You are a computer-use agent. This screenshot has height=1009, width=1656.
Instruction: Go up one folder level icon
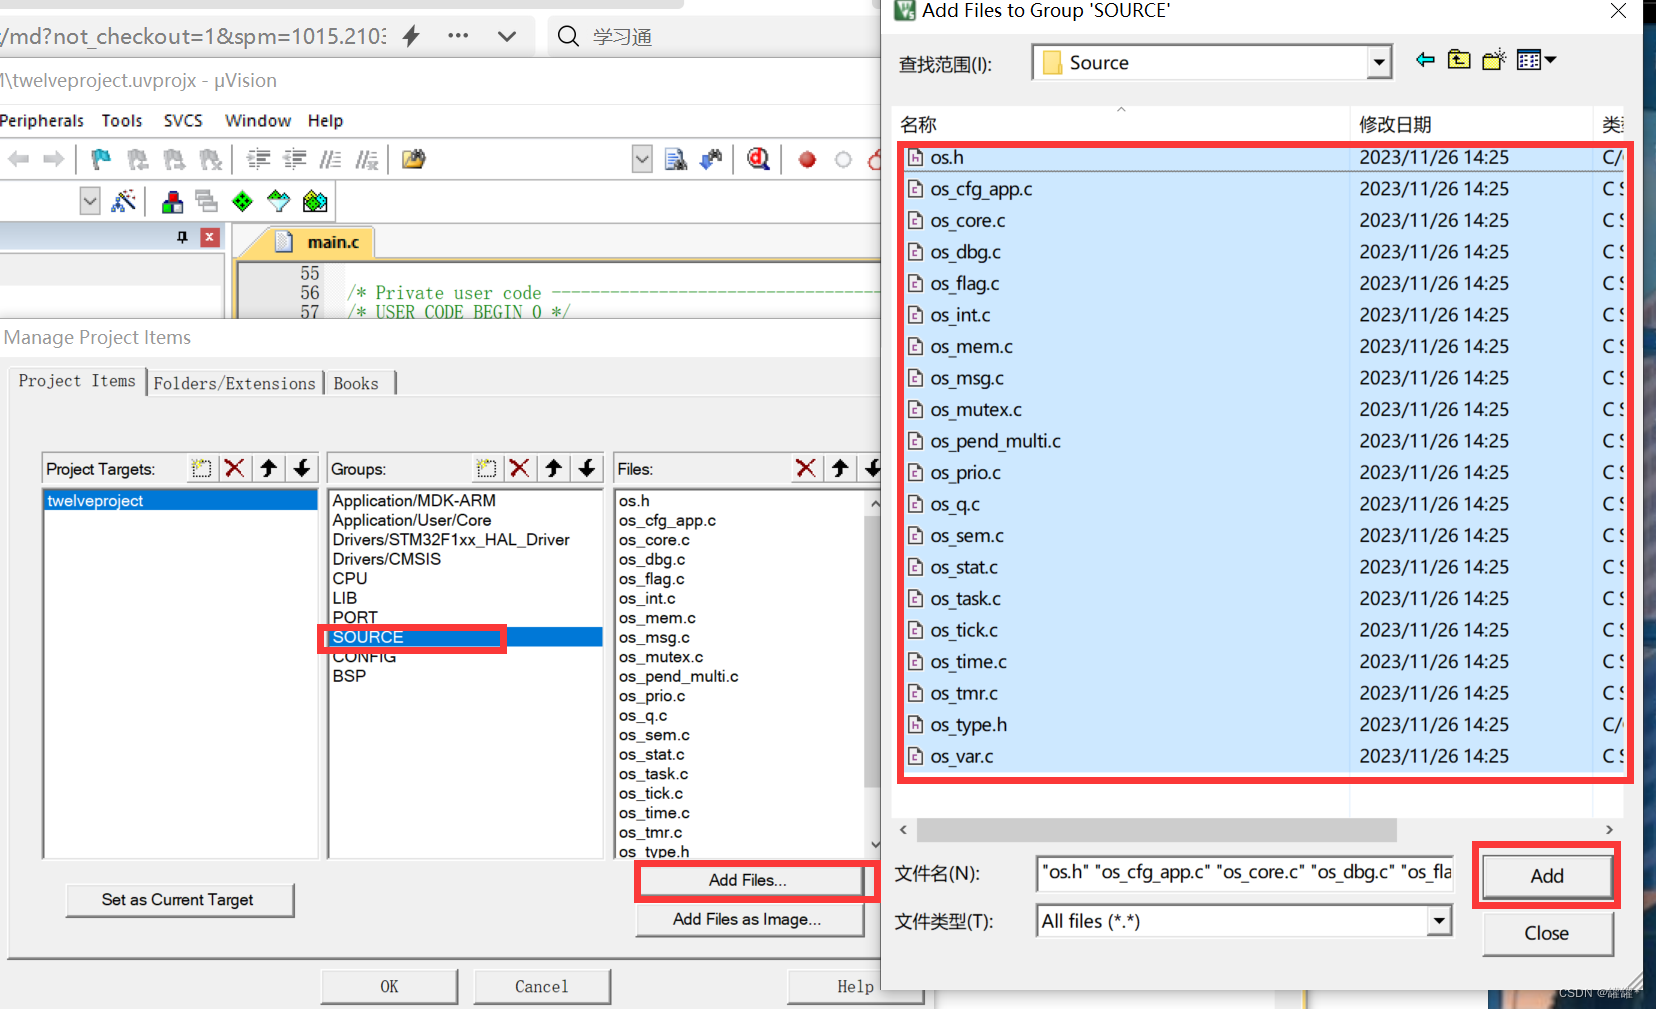pyautogui.click(x=1459, y=60)
